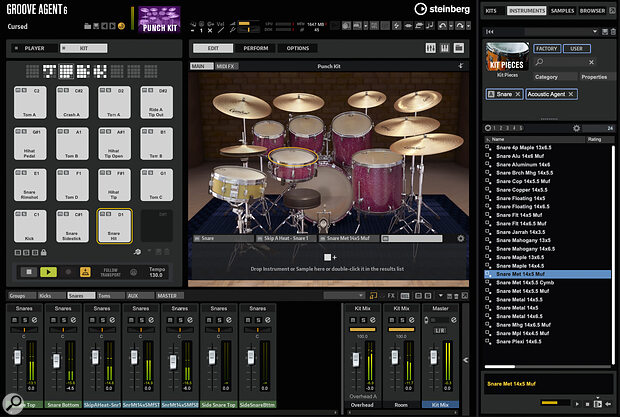620x417 pixels.
Task: Click the green play button
Action: click(48, 272)
